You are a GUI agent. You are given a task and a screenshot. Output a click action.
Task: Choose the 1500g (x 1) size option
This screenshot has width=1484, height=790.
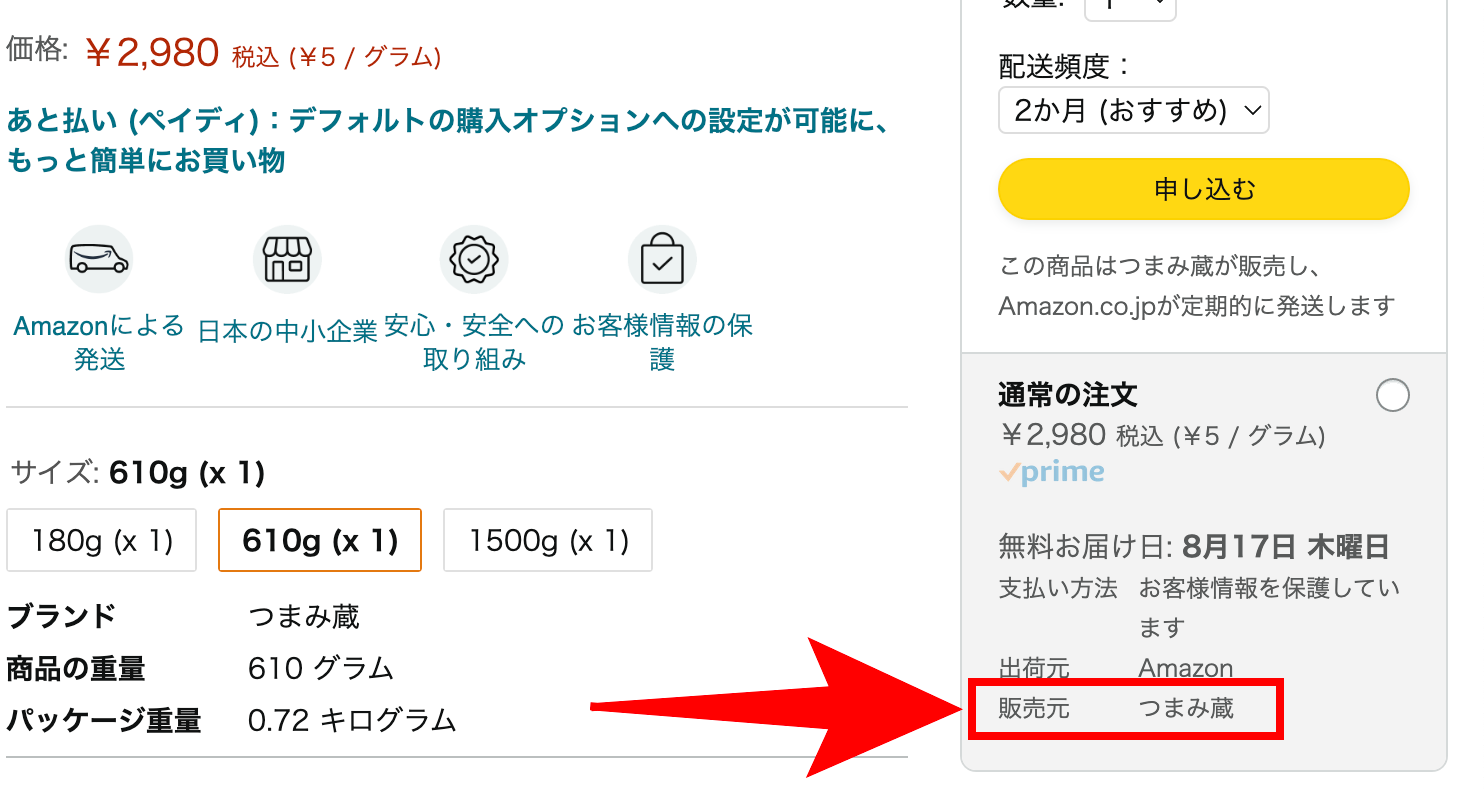point(548,541)
